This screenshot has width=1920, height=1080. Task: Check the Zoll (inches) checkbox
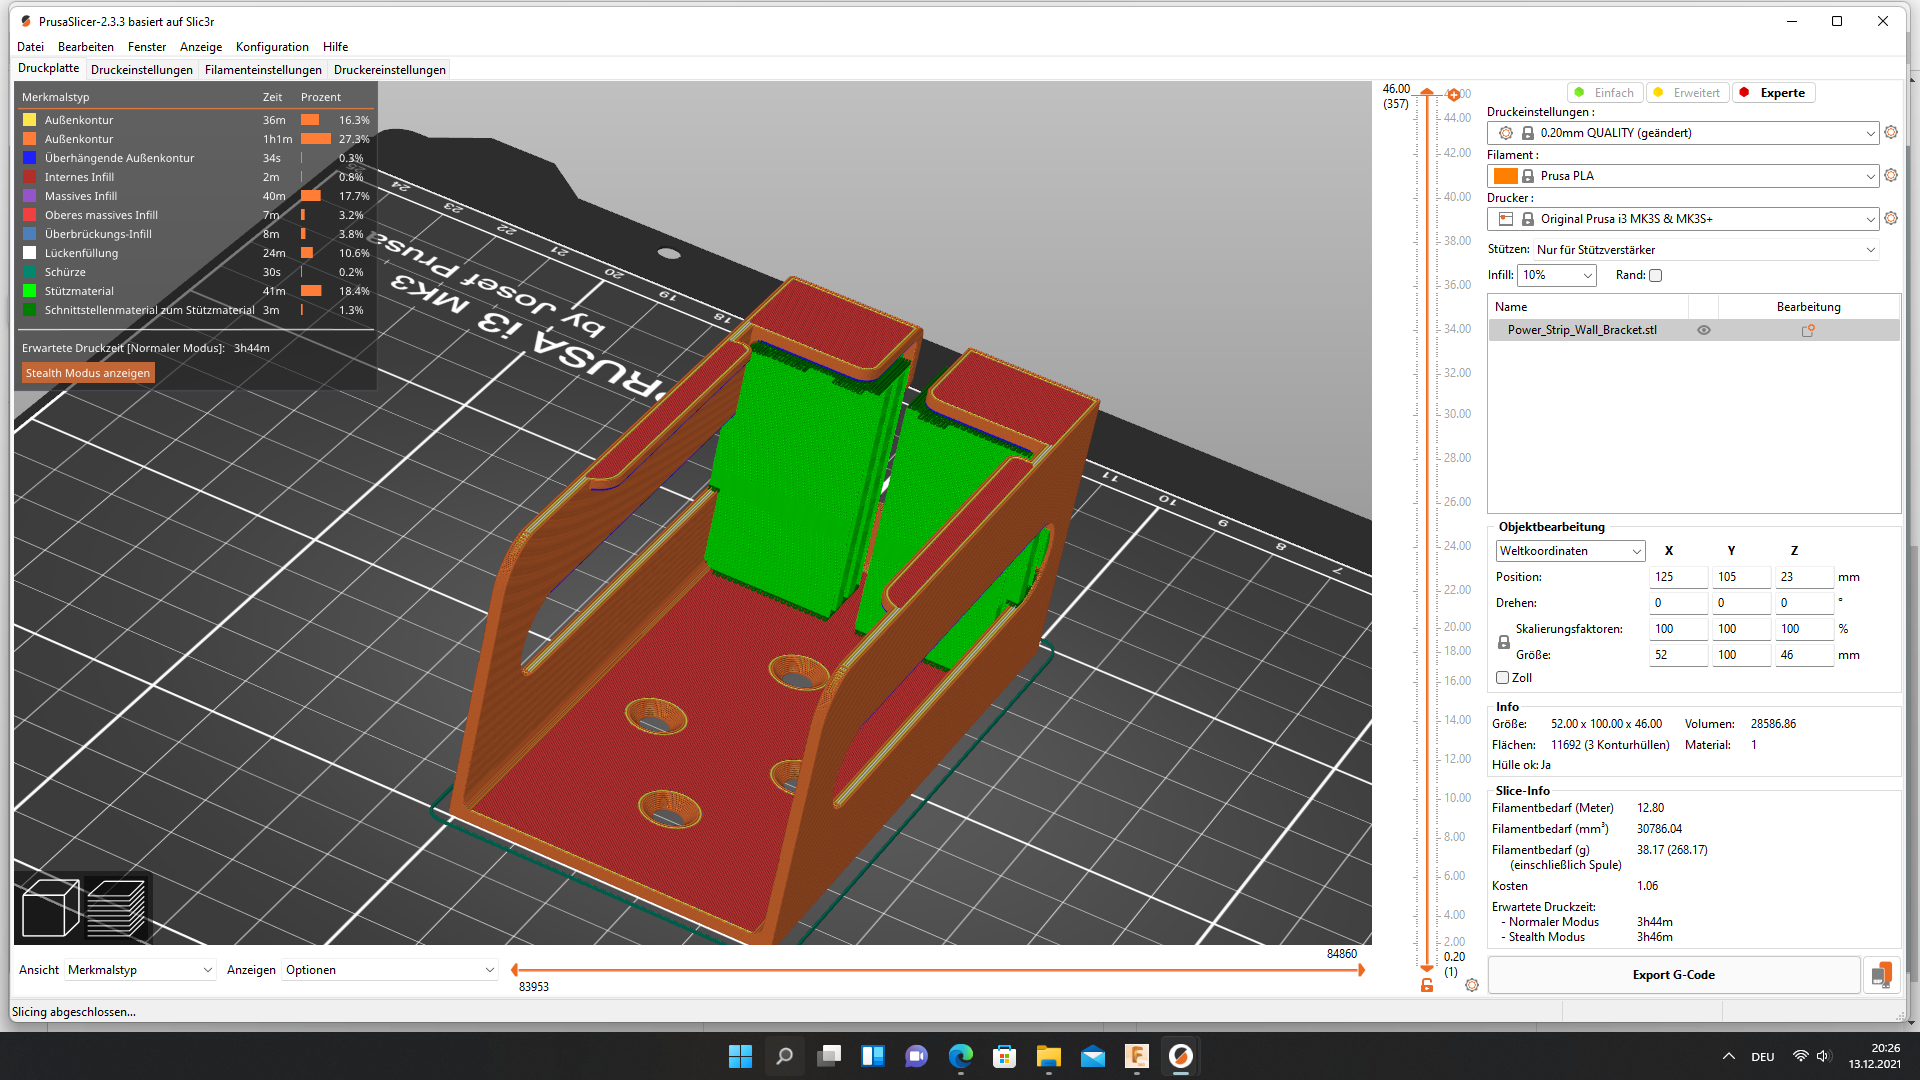tap(1502, 678)
